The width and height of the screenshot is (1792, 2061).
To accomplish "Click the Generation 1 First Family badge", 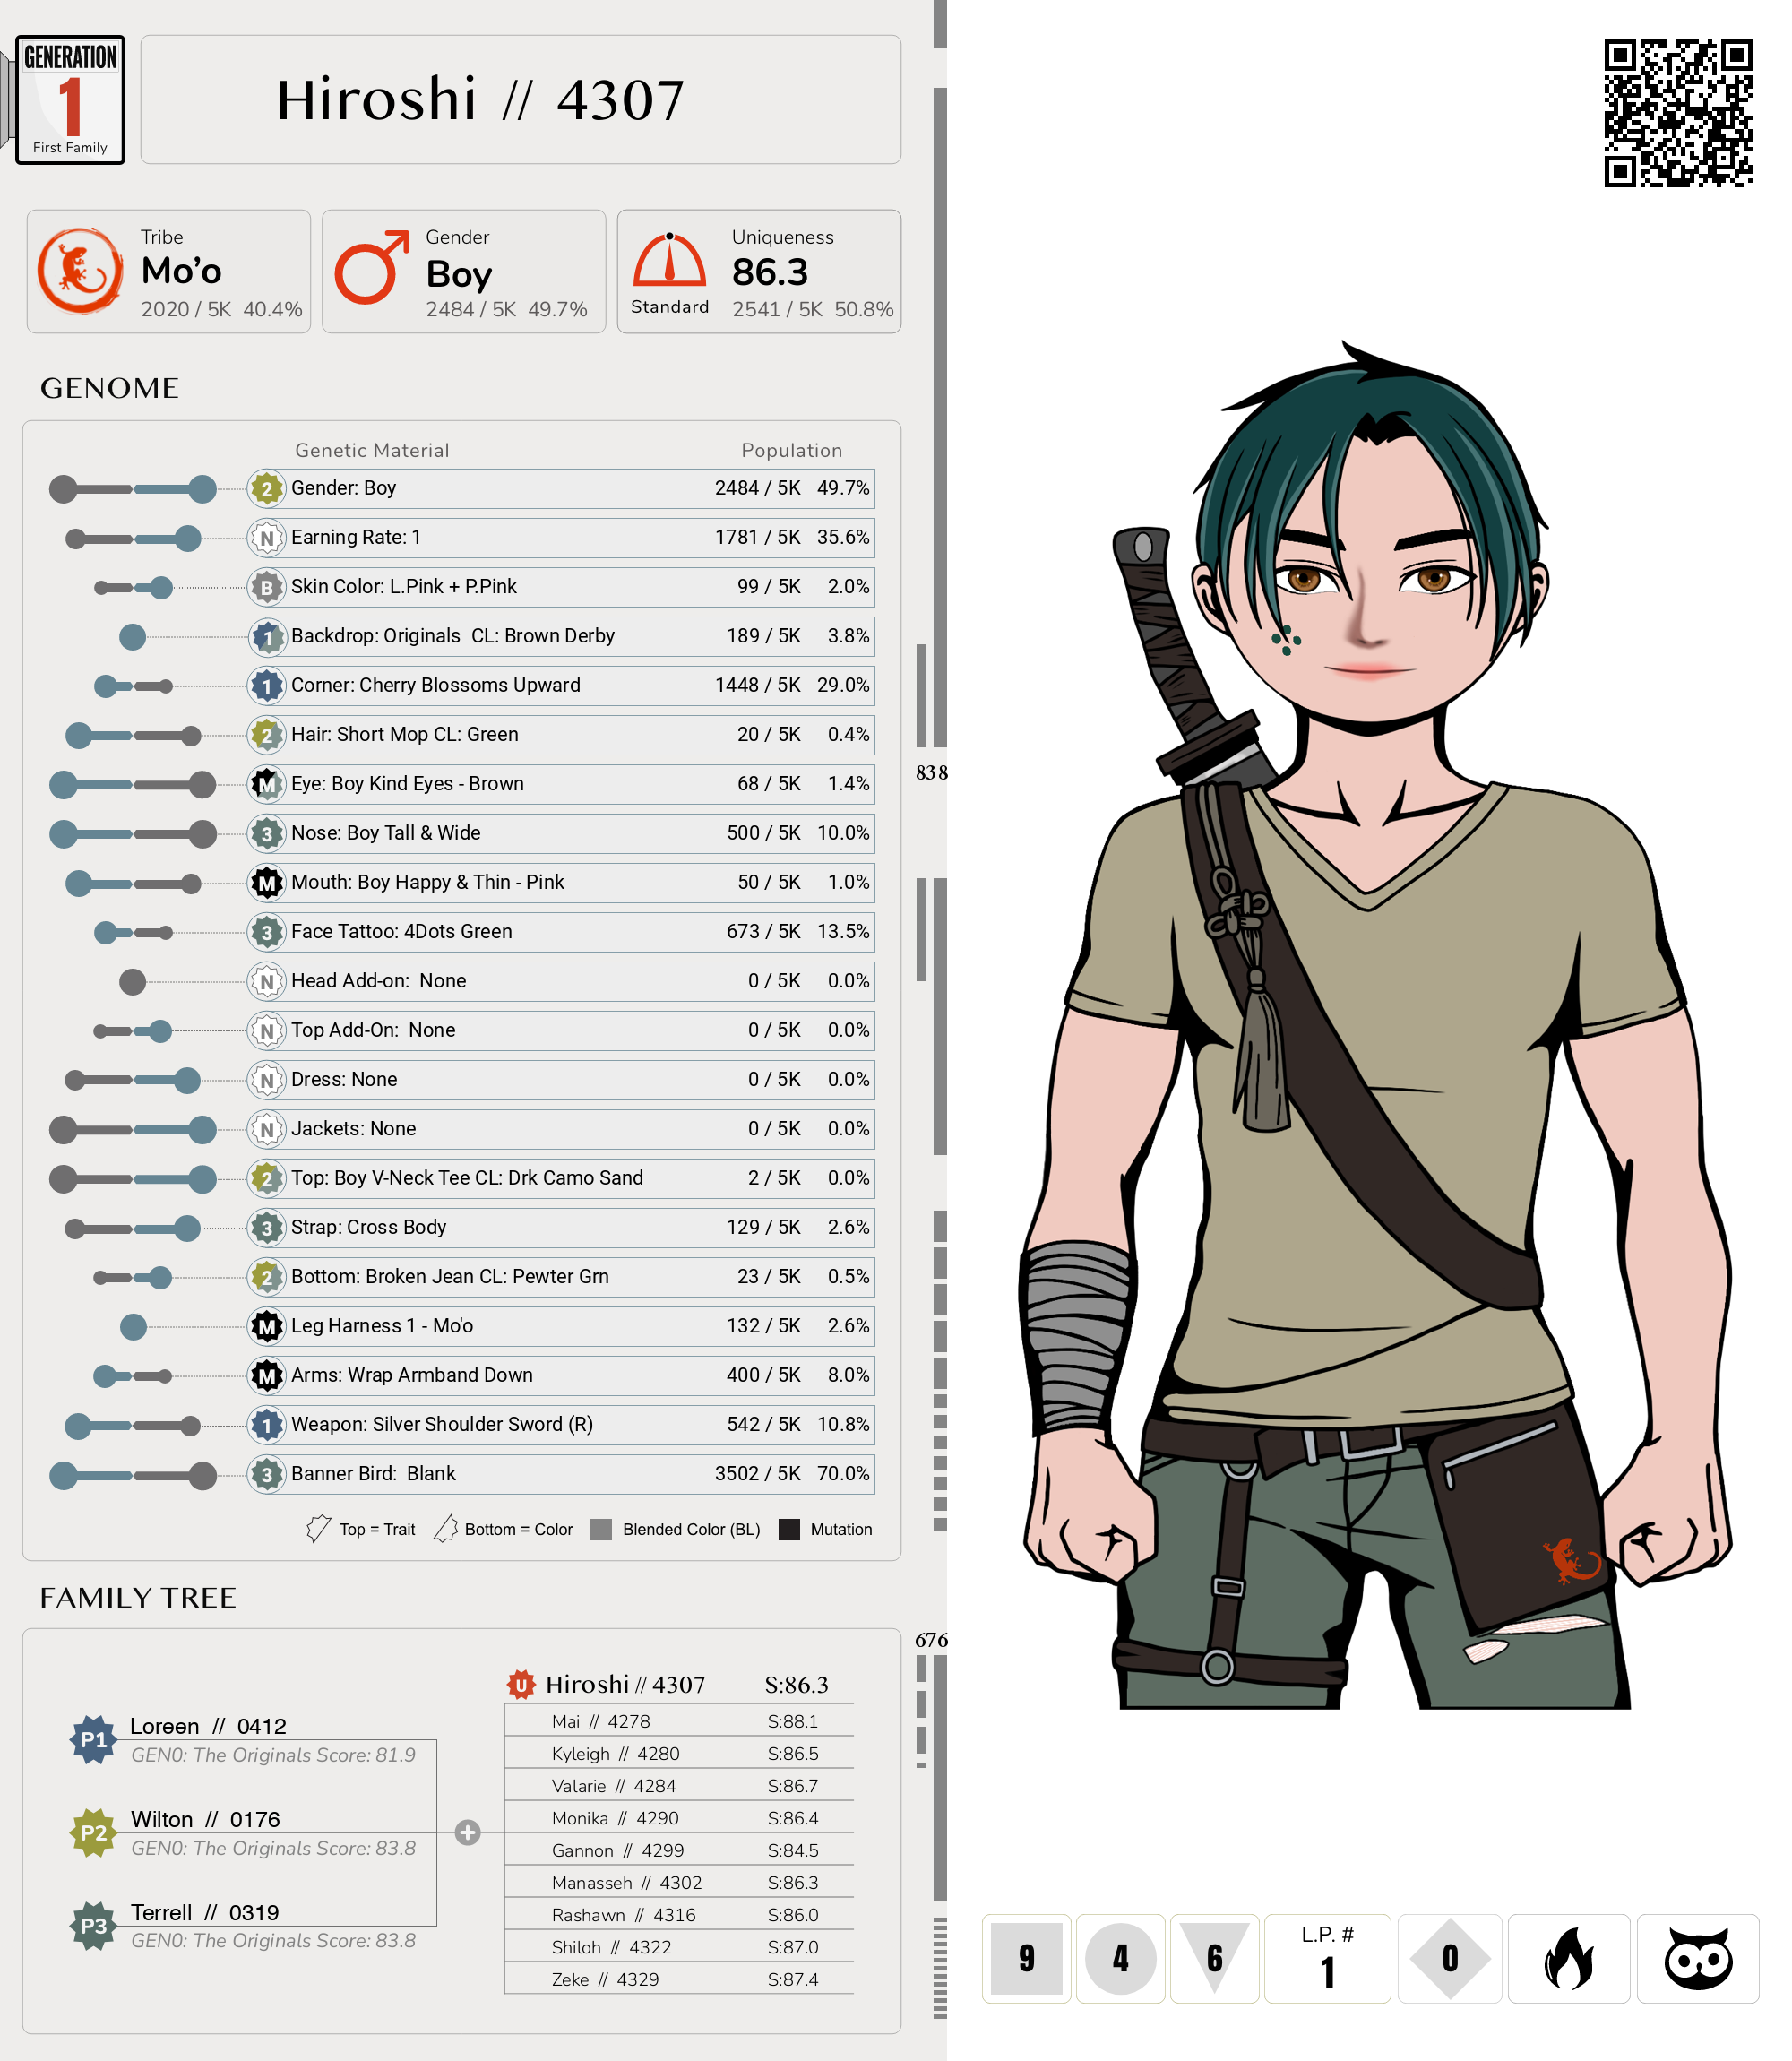I will point(70,100).
